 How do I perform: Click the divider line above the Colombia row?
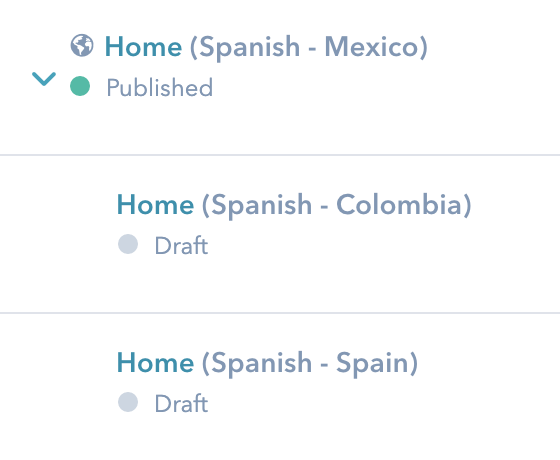point(280,155)
